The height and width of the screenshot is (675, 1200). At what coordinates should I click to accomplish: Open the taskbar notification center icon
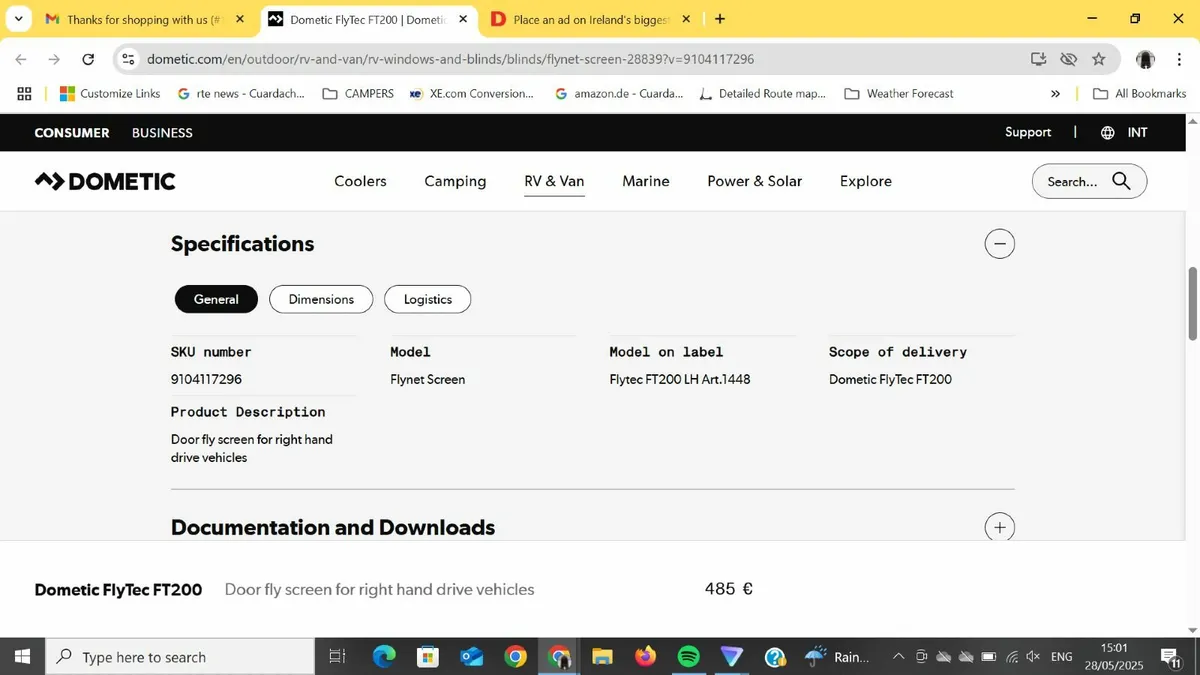coord(1172,656)
